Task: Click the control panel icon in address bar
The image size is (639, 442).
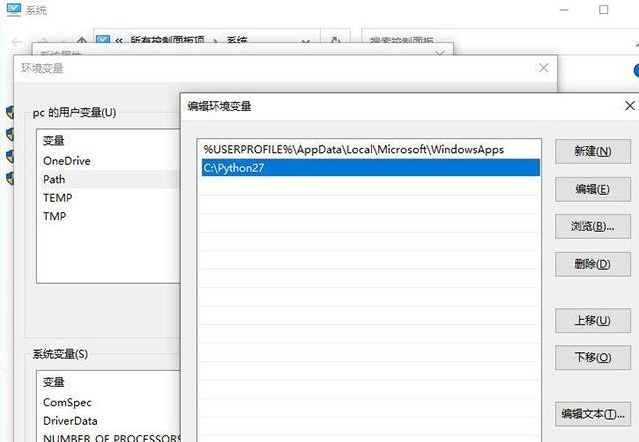Action: tap(103, 41)
